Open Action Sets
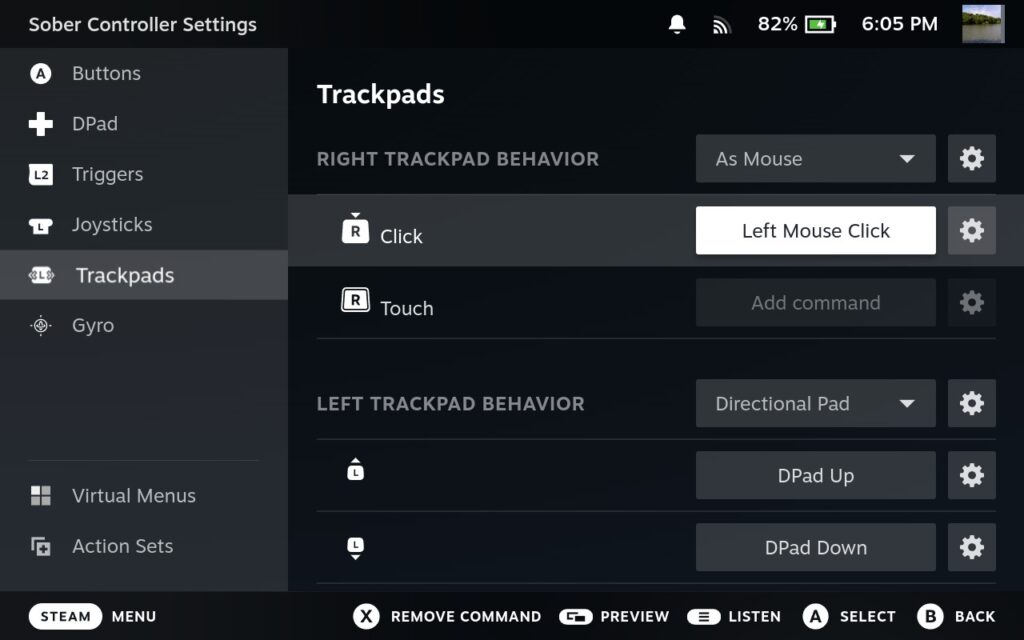The image size is (1024, 640). pos(122,547)
